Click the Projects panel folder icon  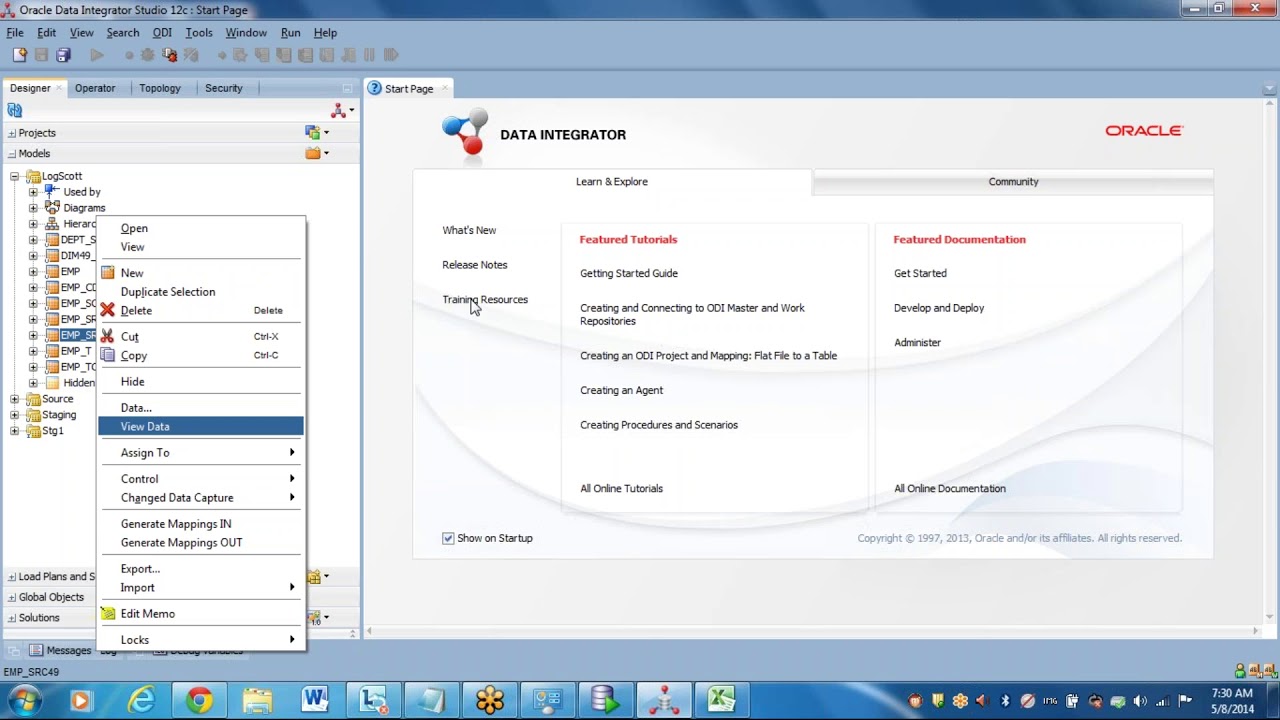point(315,133)
